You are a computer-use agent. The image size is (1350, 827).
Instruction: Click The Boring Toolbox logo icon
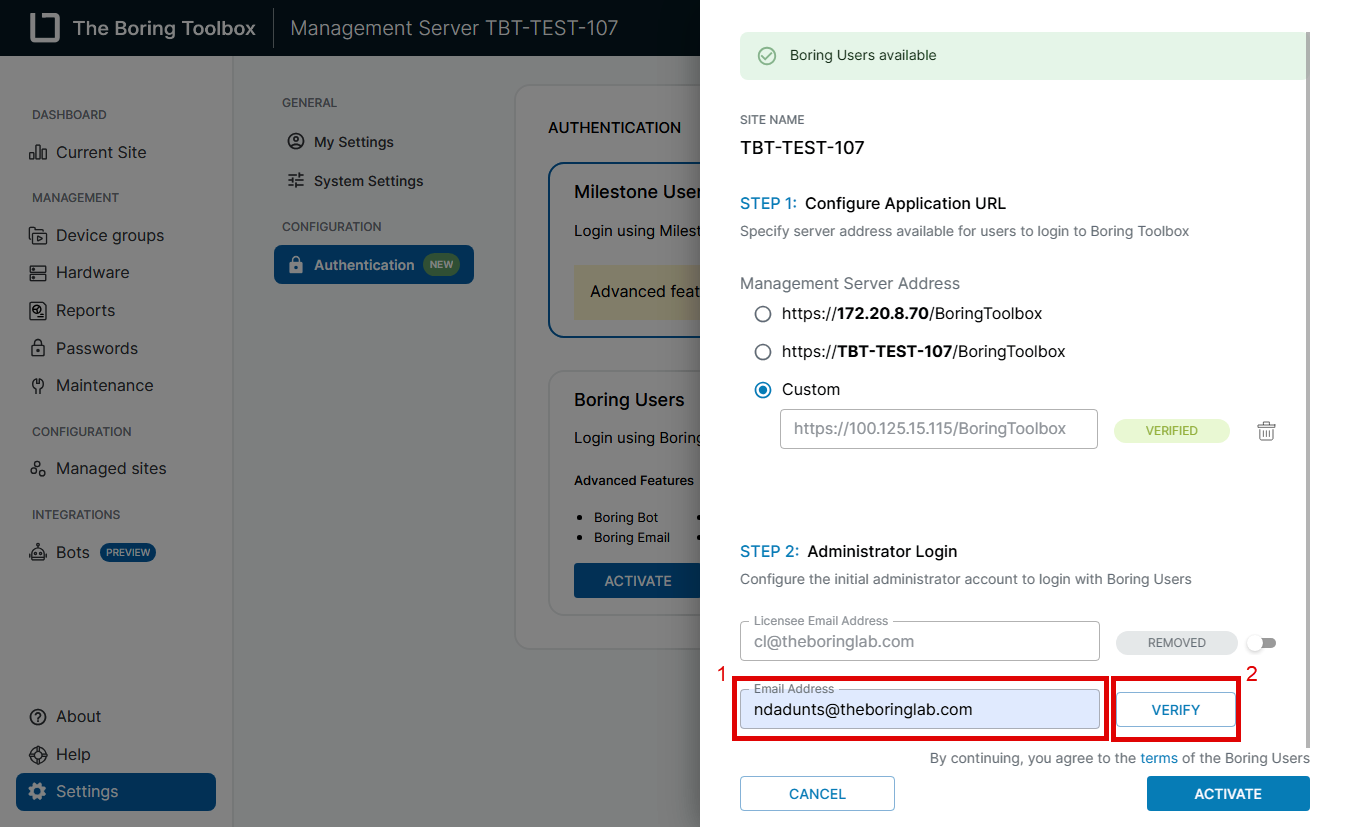(x=44, y=28)
